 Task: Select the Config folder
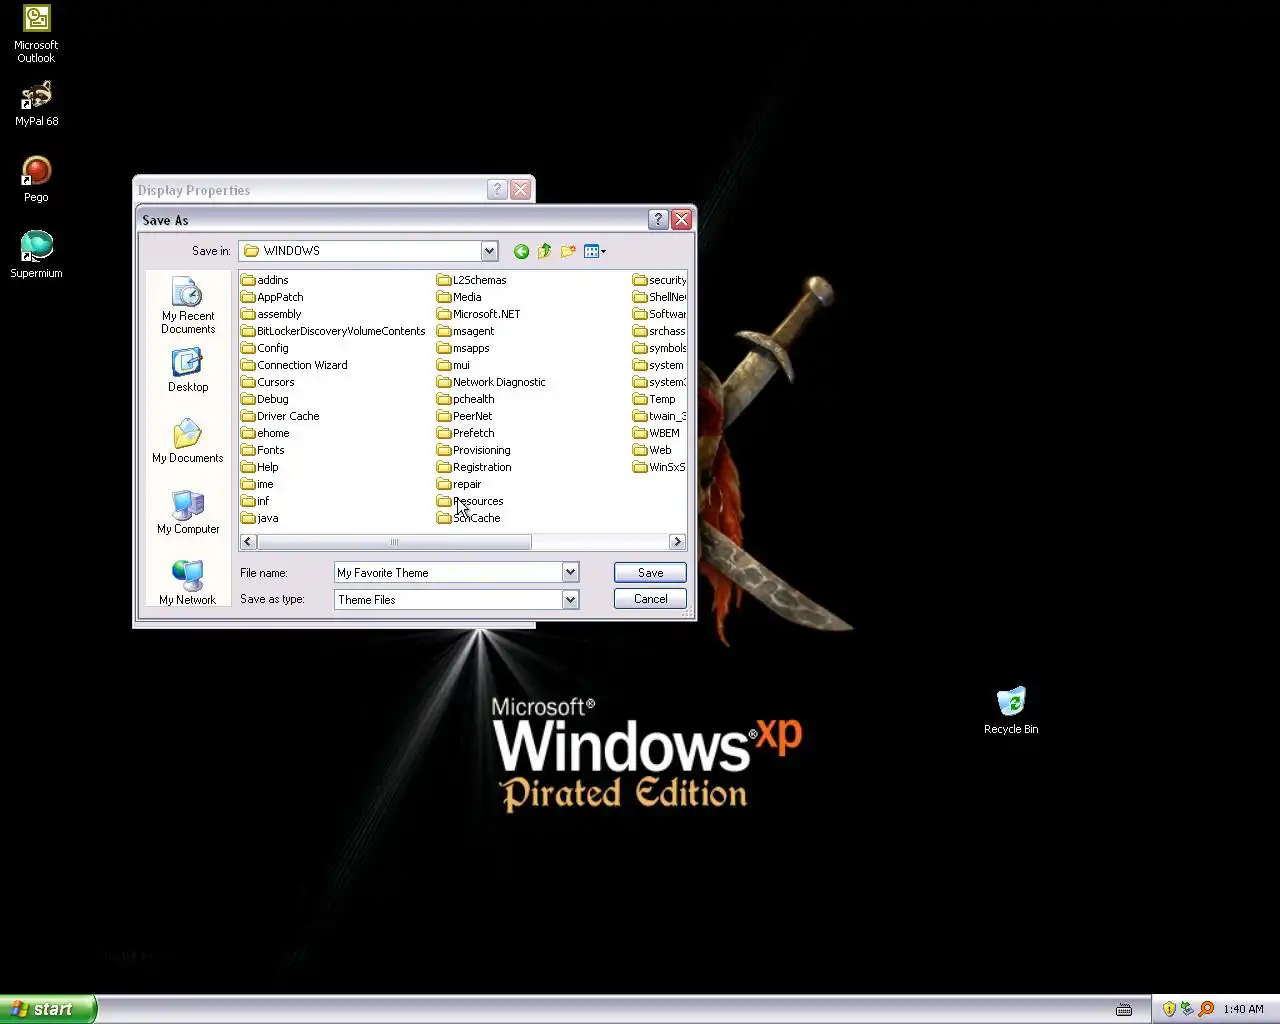tap(265, 348)
